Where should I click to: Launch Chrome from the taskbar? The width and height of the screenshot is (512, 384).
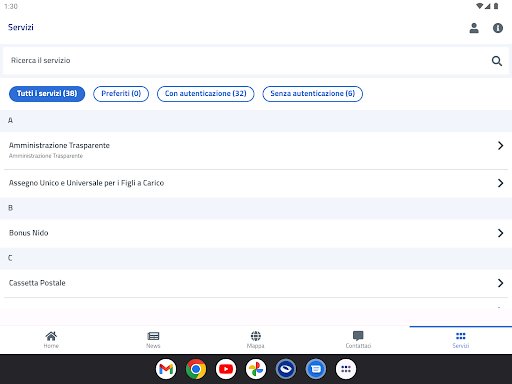pos(196,369)
